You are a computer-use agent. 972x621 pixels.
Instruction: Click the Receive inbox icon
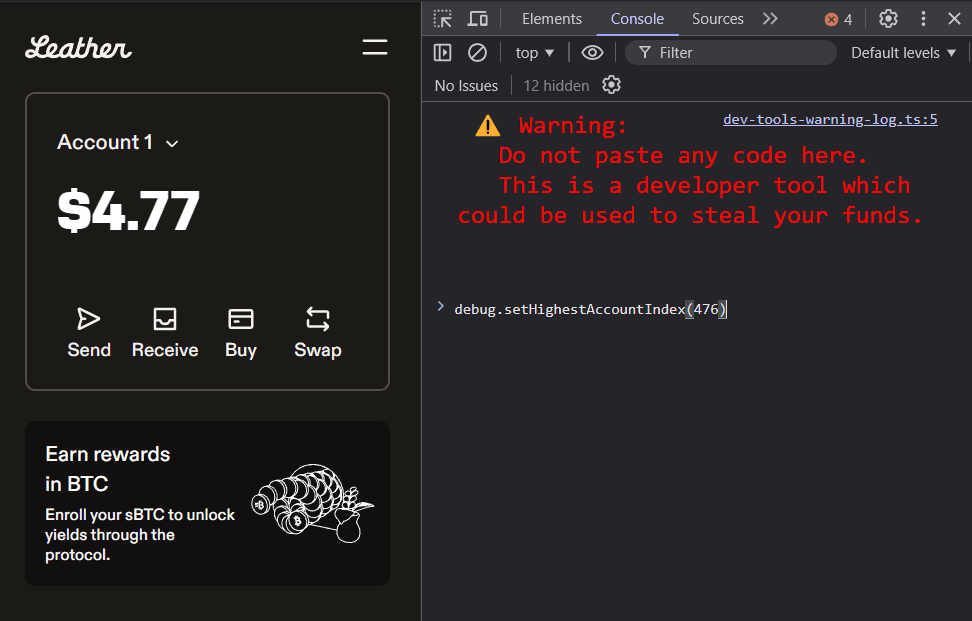tap(165, 319)
